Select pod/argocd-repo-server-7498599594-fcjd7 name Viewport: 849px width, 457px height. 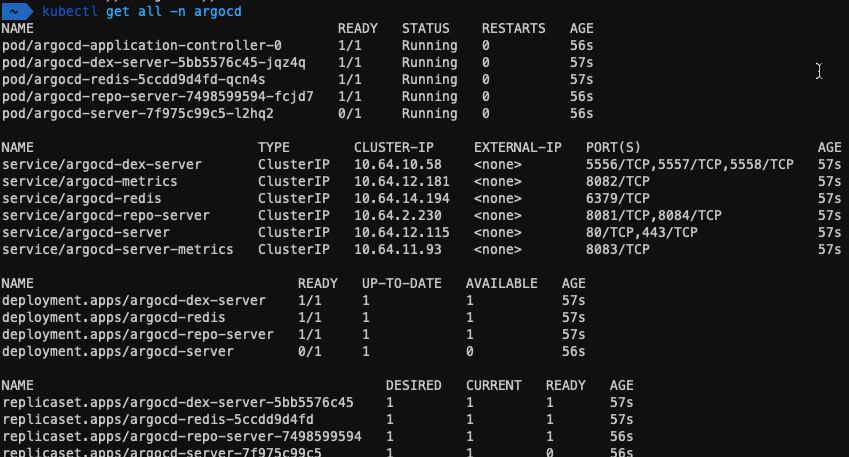click(x=158, y=96)
